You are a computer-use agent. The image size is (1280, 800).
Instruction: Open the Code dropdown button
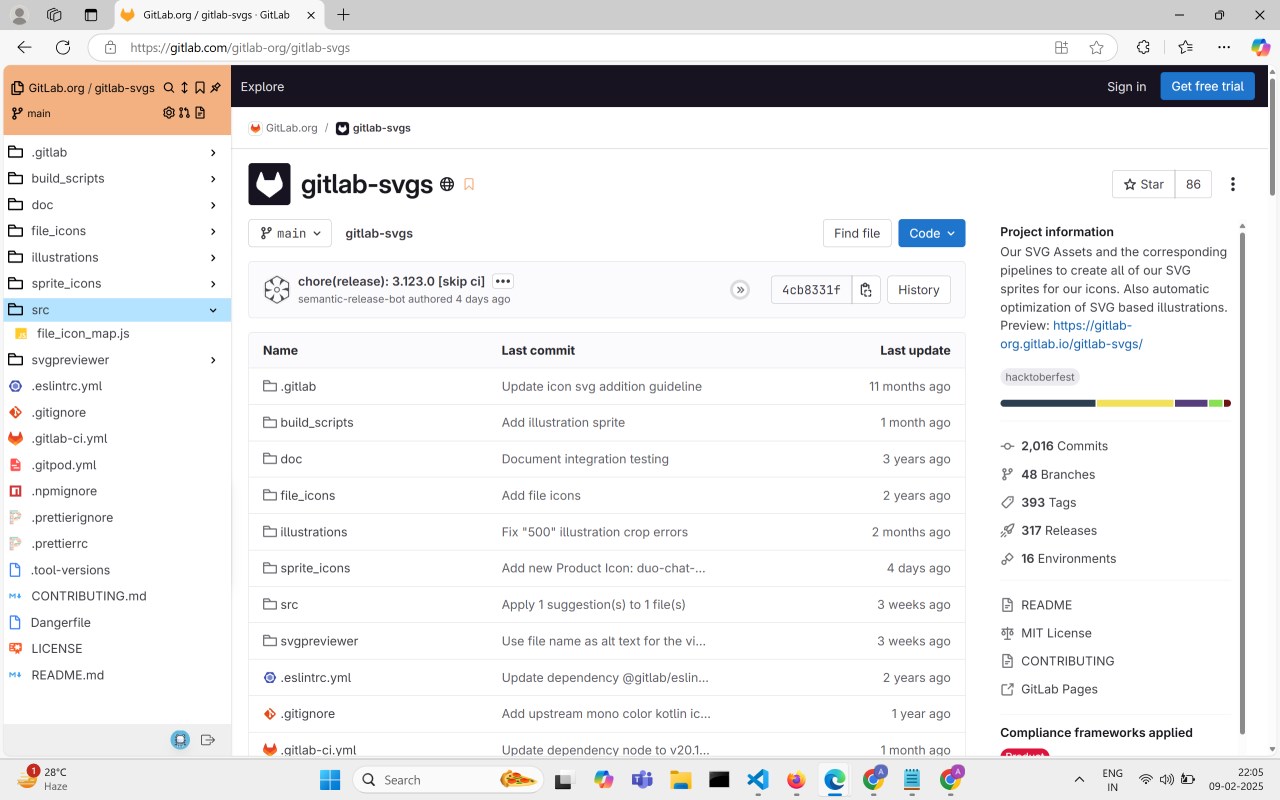click(x=931, y=233)
